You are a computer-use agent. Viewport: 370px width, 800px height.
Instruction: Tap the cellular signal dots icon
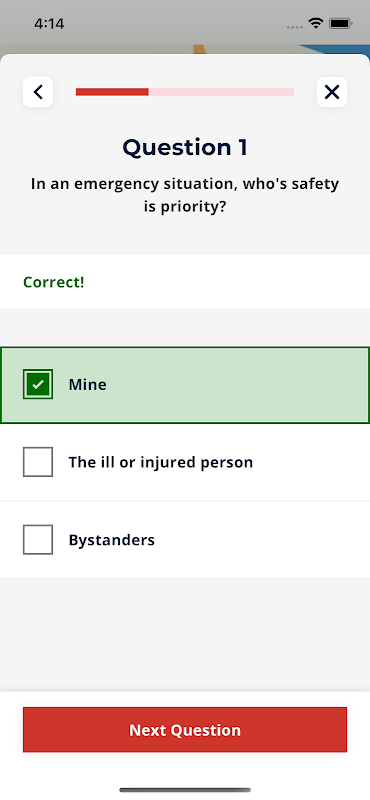pyautogui.click(x=295, y=27)
